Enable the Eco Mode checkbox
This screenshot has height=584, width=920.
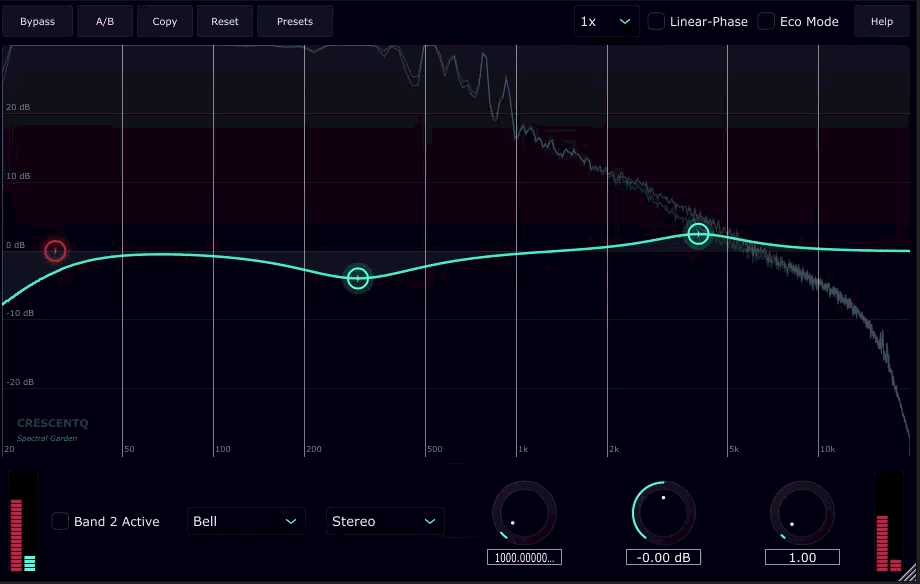pyautogui.click(x=766, y=21)
